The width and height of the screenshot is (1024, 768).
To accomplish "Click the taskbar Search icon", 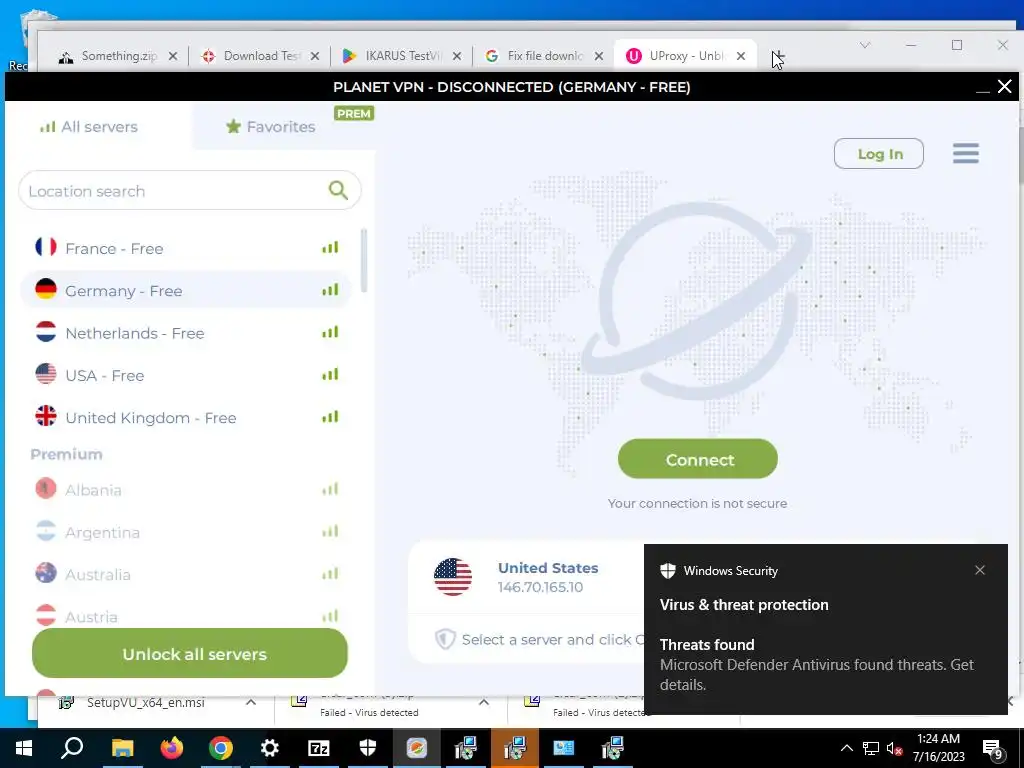I will (x=72, y=748).
